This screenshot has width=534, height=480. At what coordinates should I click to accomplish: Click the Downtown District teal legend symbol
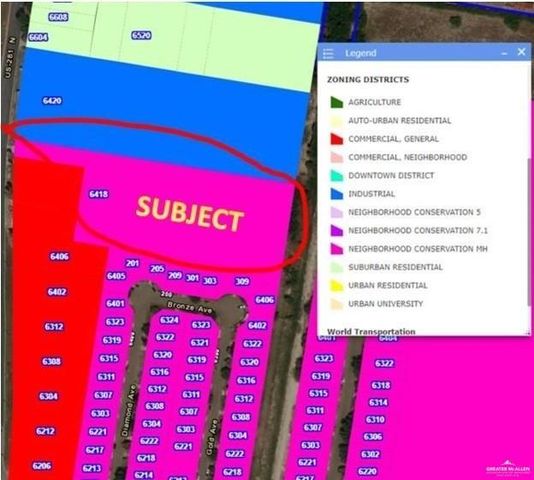tap(336, 176)
